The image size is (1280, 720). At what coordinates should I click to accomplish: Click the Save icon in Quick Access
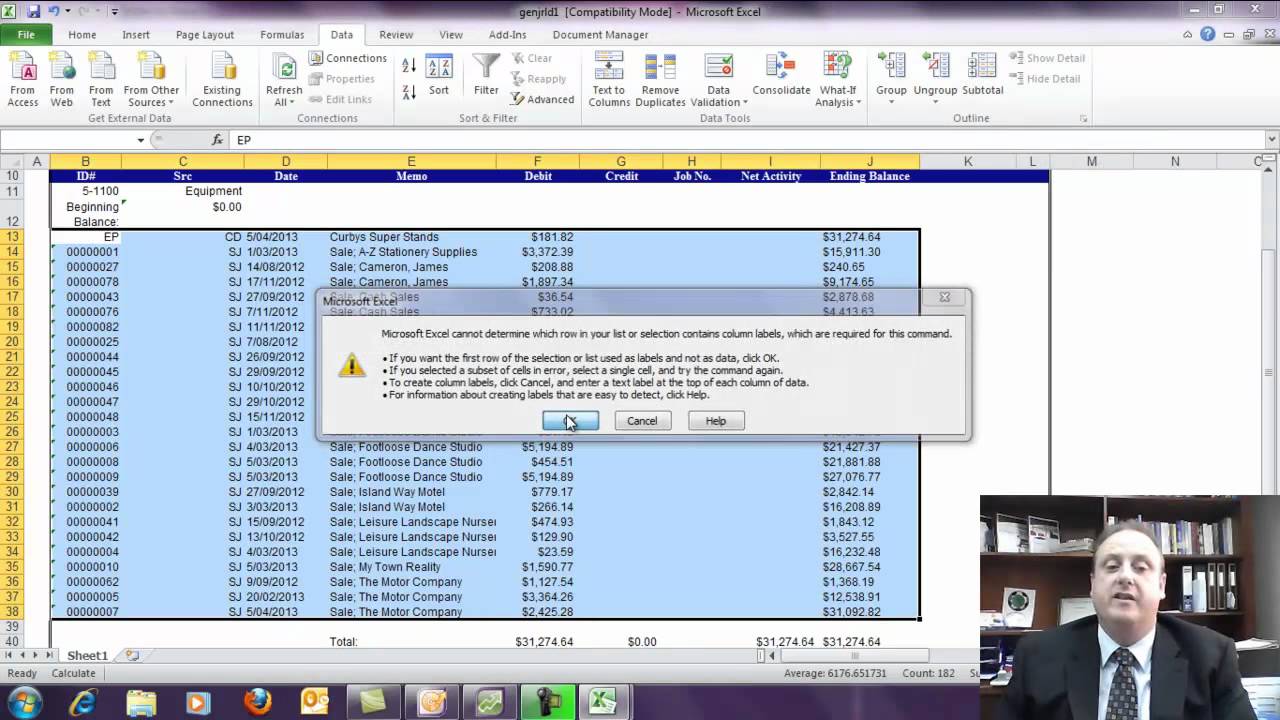pyautogui.click(x=34, y=11)
